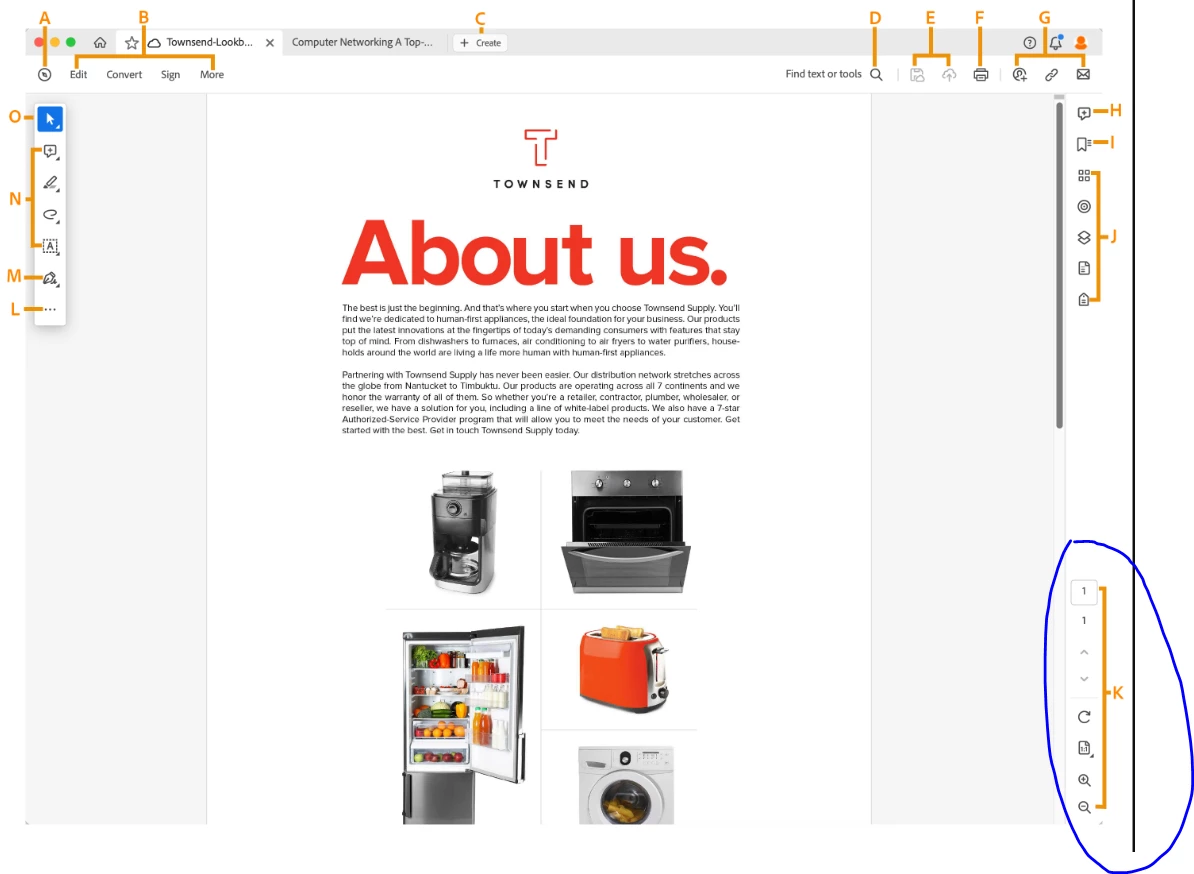
Task: Click the refrigerator image
Action: tap(465, 725)
